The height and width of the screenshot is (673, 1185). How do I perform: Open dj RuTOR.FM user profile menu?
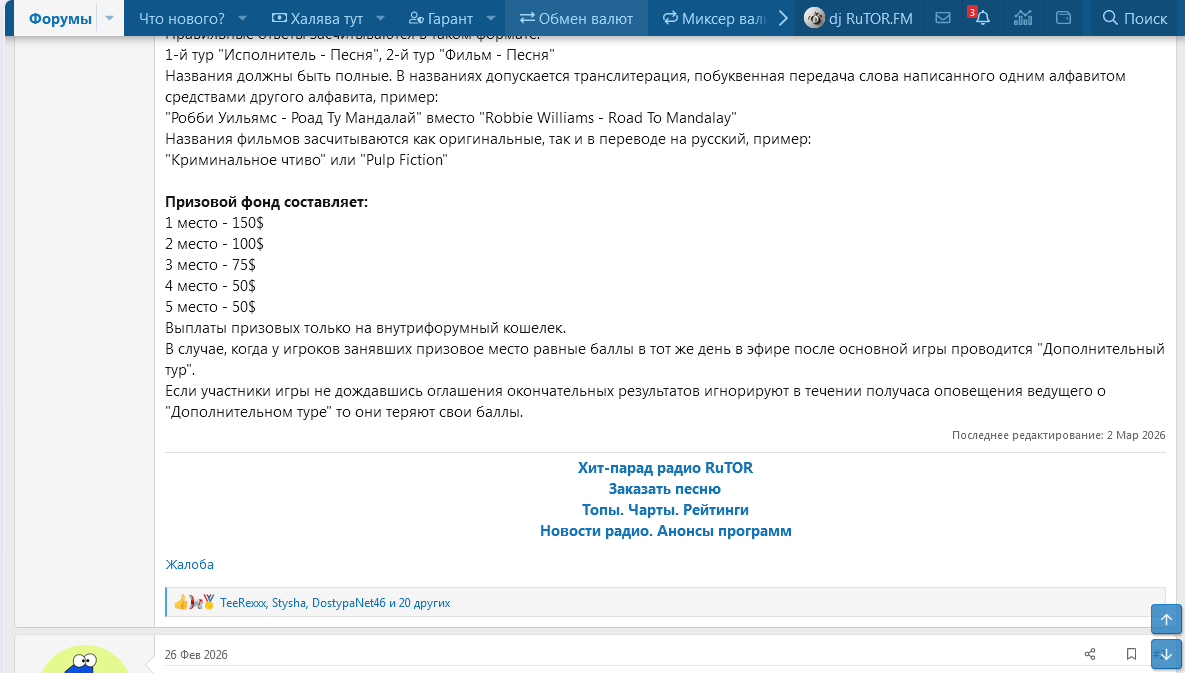pyautogui.click(x=859, y=18)
